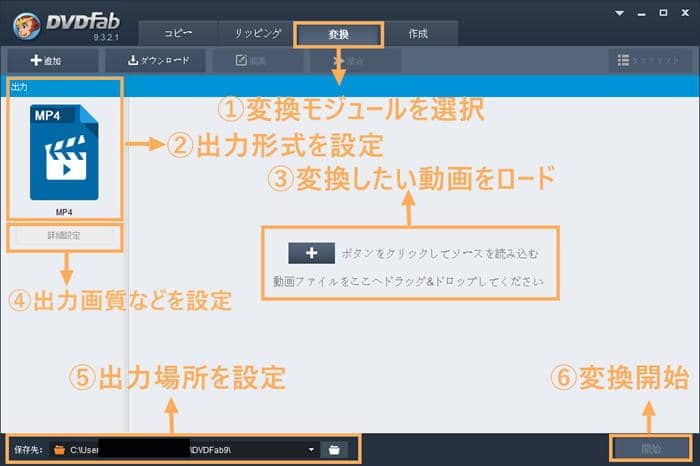
Task: Expand the 保存先 path dropdown arrow
Action: (x=312, y=449)
